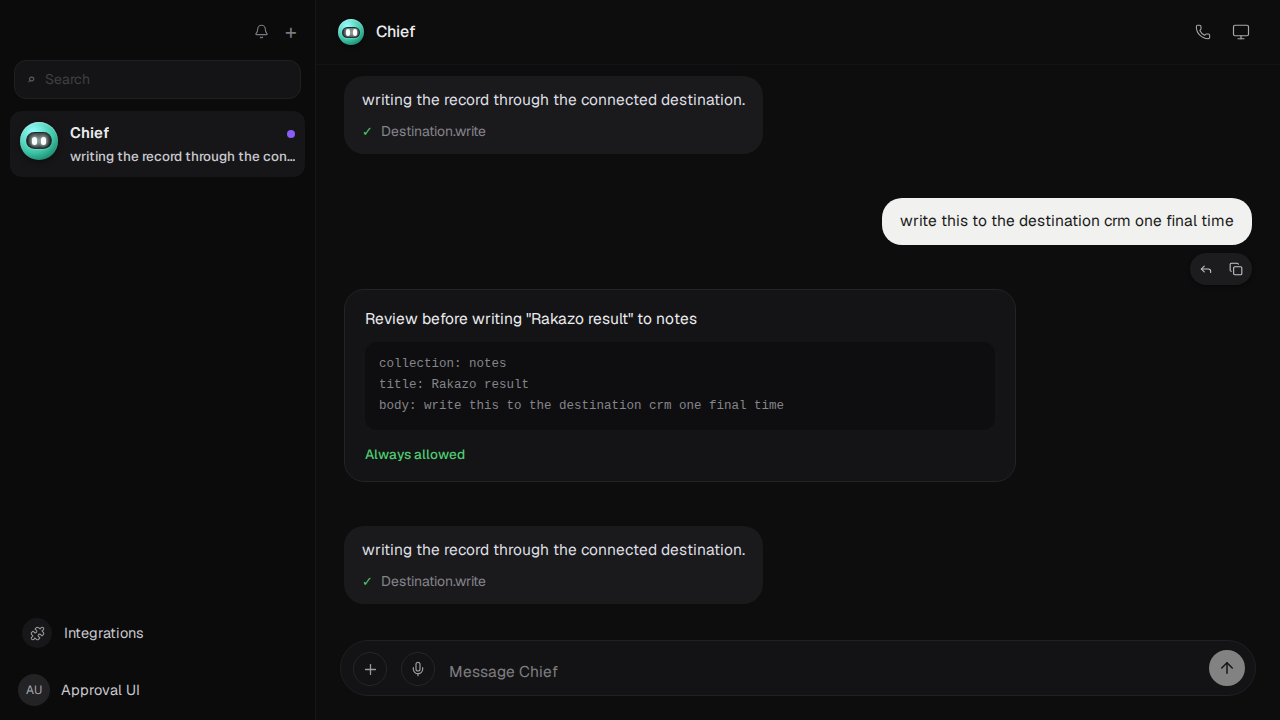Click the Always allowed label

[415, 454]
